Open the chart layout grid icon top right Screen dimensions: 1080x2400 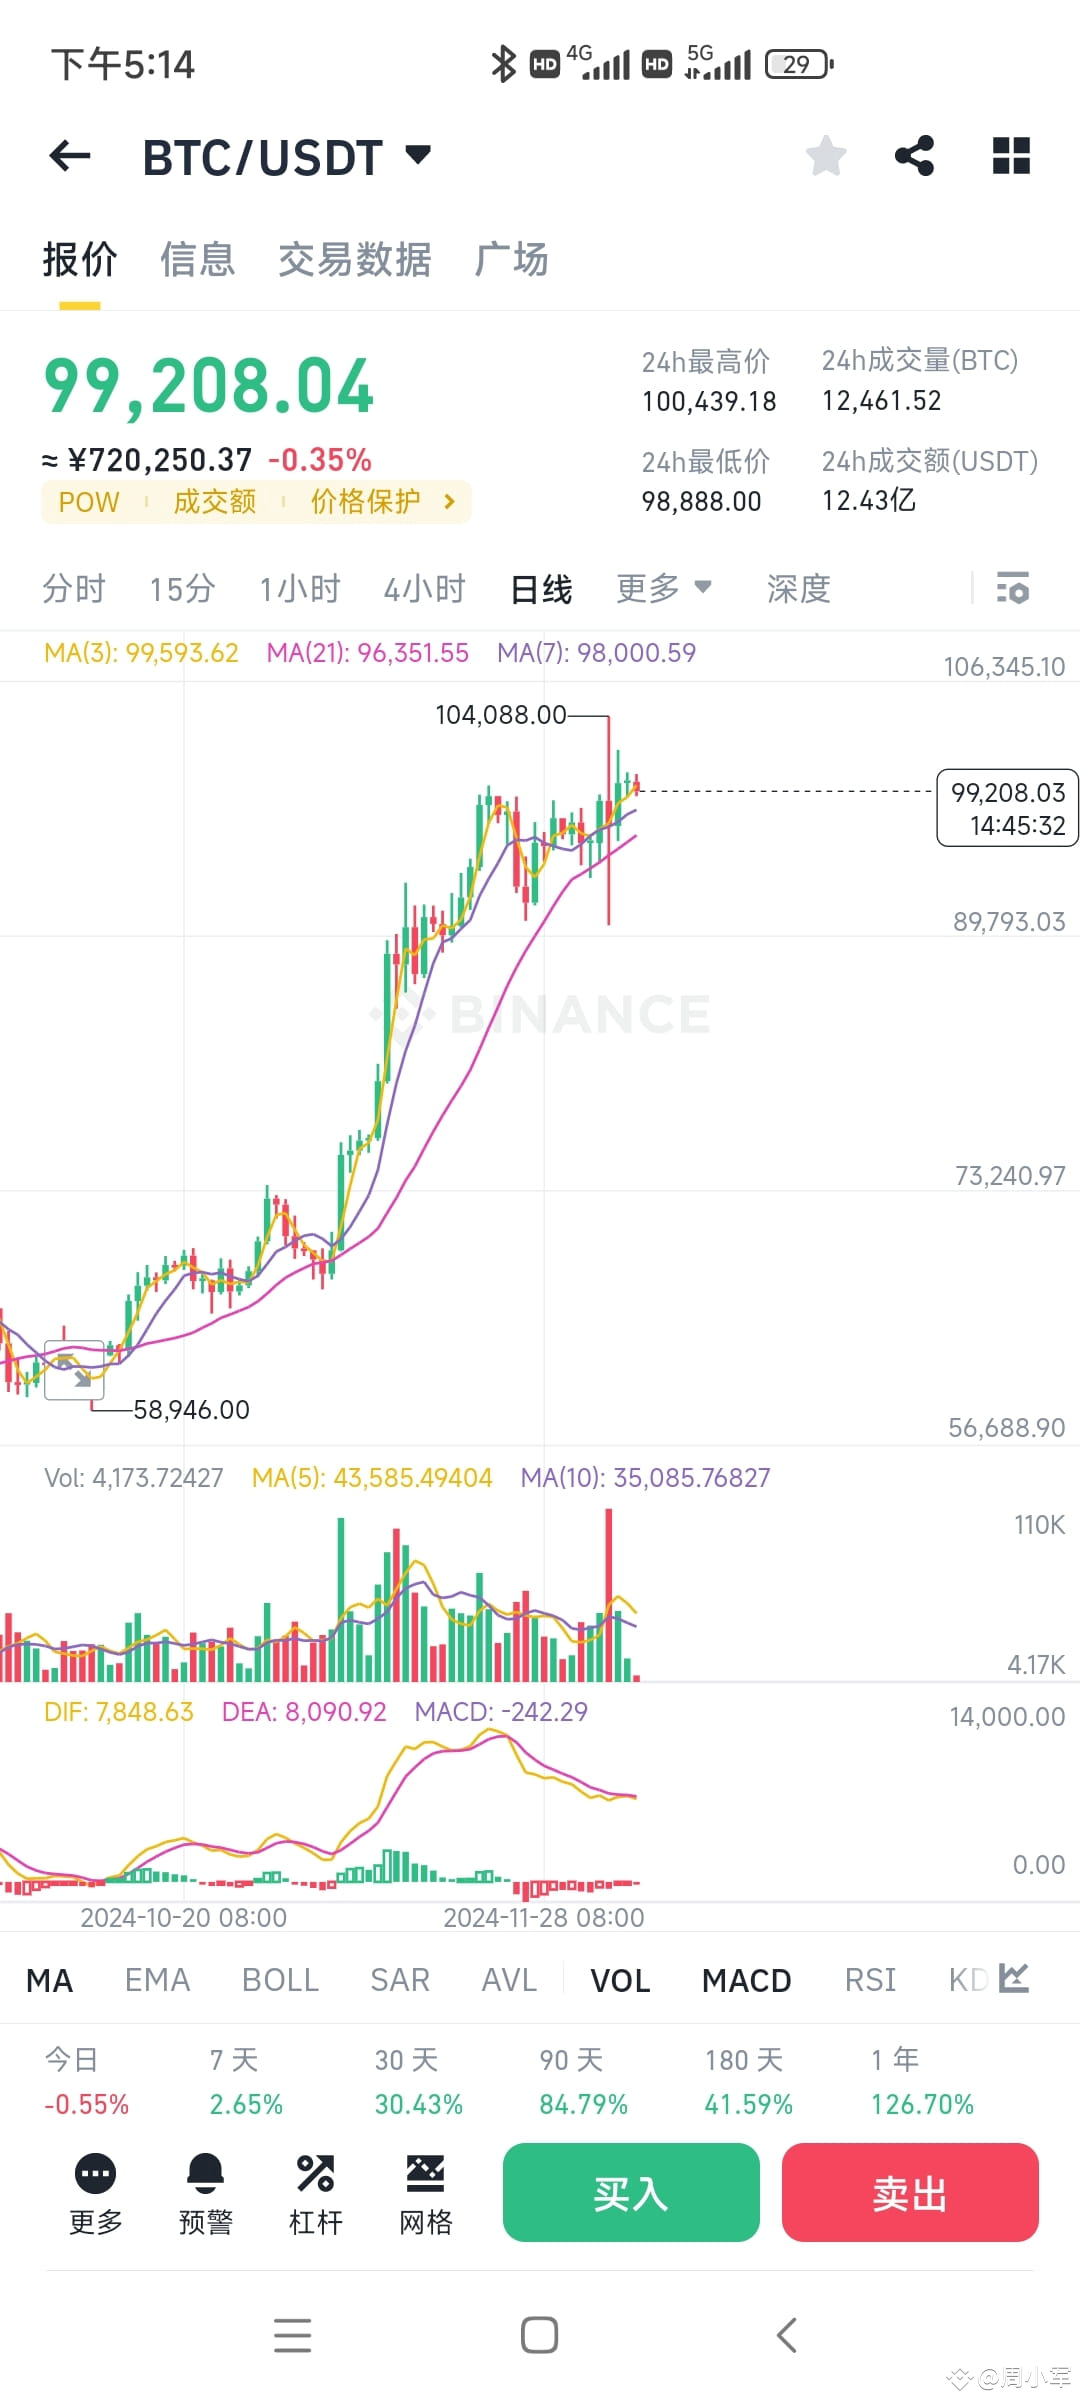tap(1010, 156)
